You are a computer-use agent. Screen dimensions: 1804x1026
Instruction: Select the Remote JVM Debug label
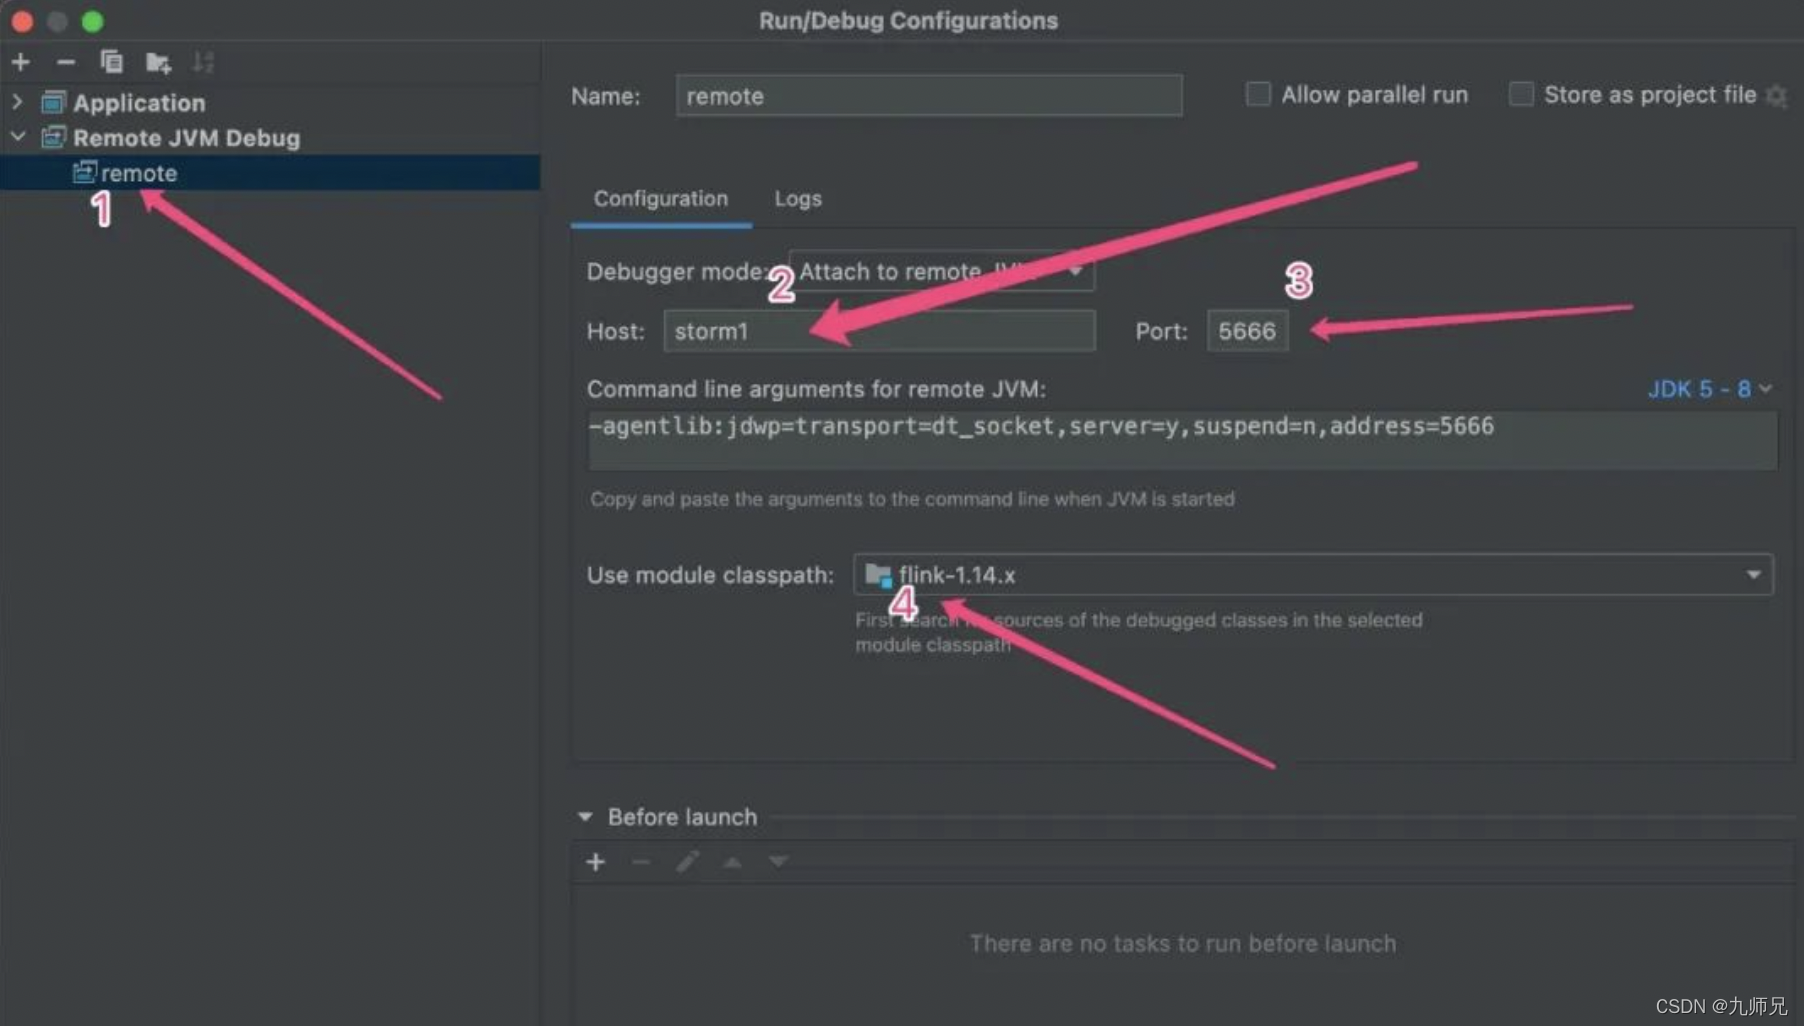click(186, 137)
